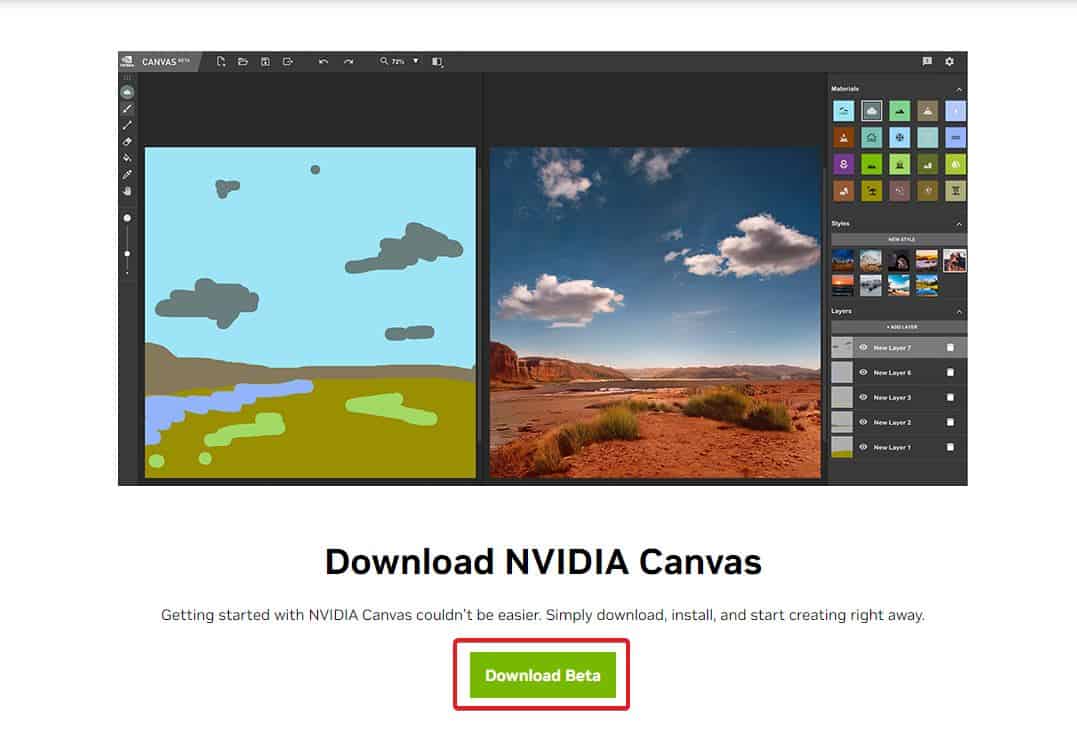The width and height of the screenshot is (1077, 731).
Task: Toggle visibility of New Layer 3
Action: (863, 398)
